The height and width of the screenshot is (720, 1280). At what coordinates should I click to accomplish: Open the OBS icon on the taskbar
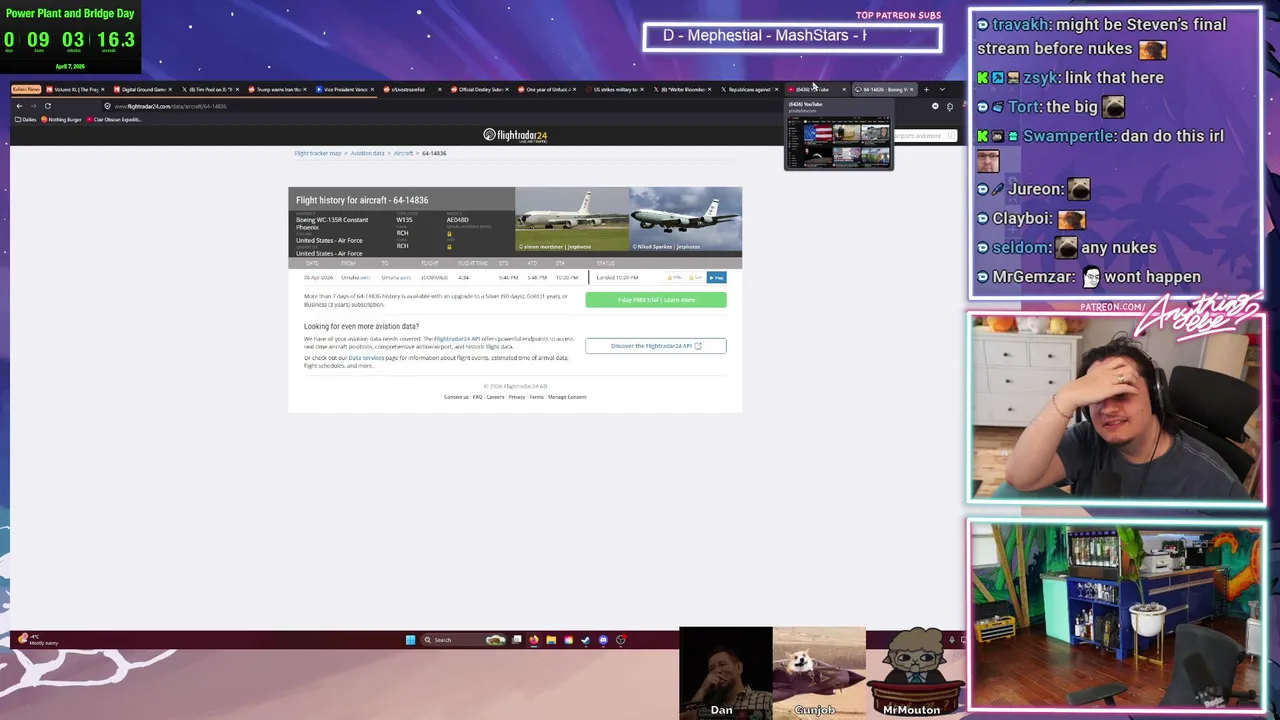pyautogui.click(x=621, y=640)
